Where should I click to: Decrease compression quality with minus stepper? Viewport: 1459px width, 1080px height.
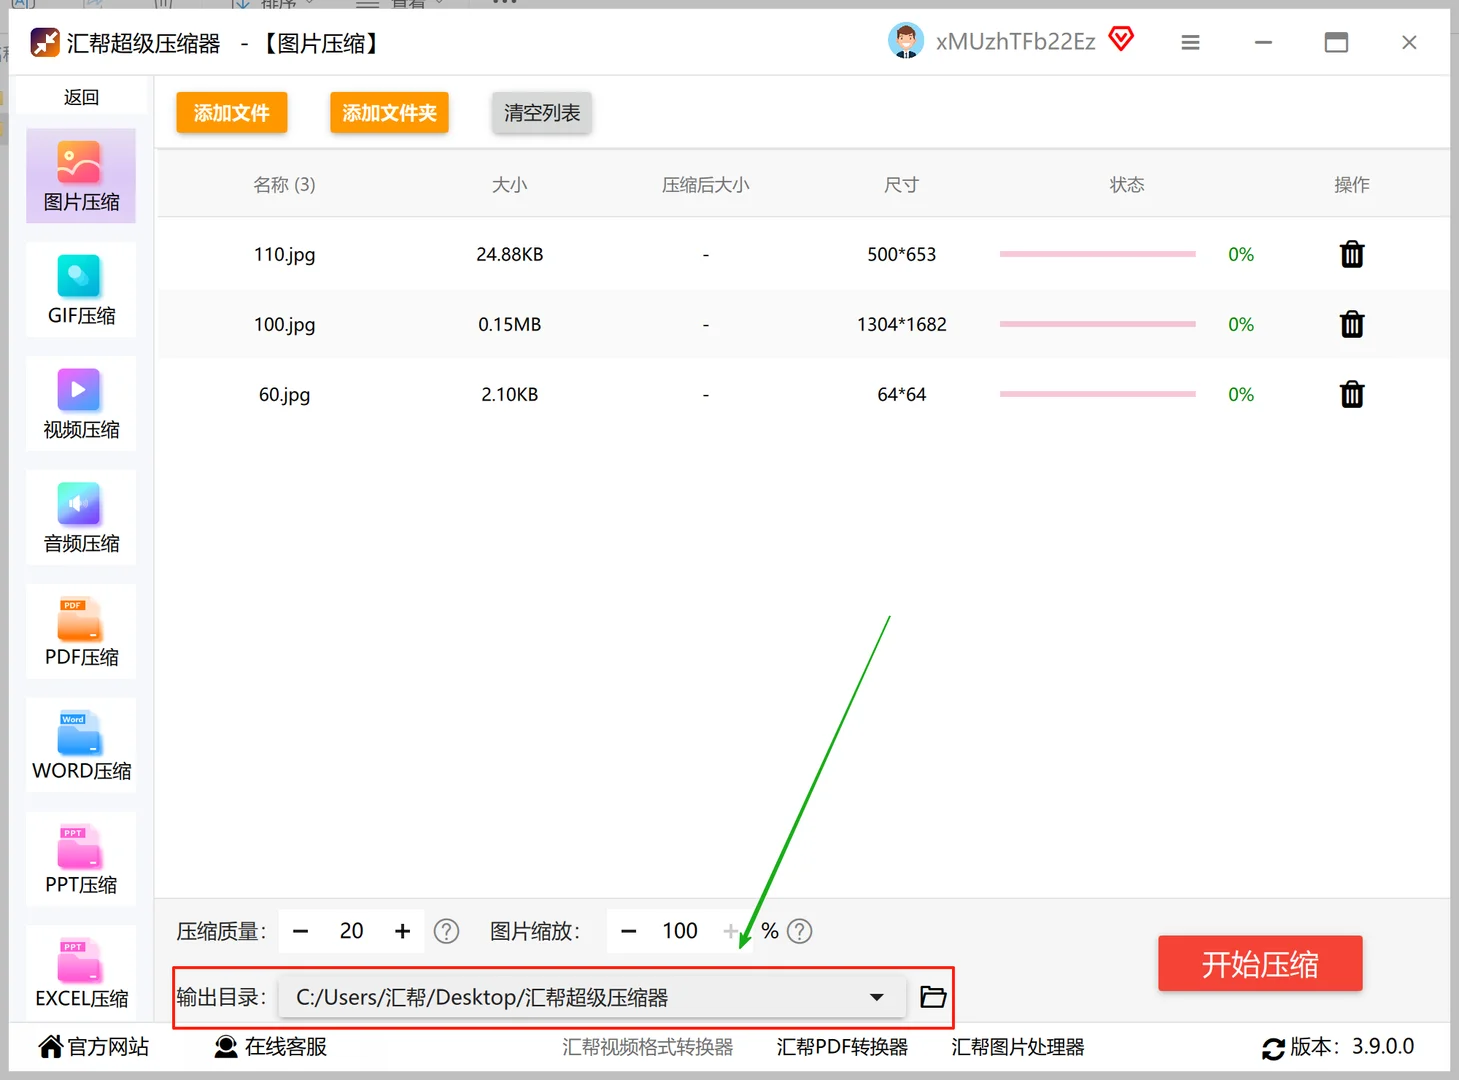pyautogui.click(x=300, y=931)
